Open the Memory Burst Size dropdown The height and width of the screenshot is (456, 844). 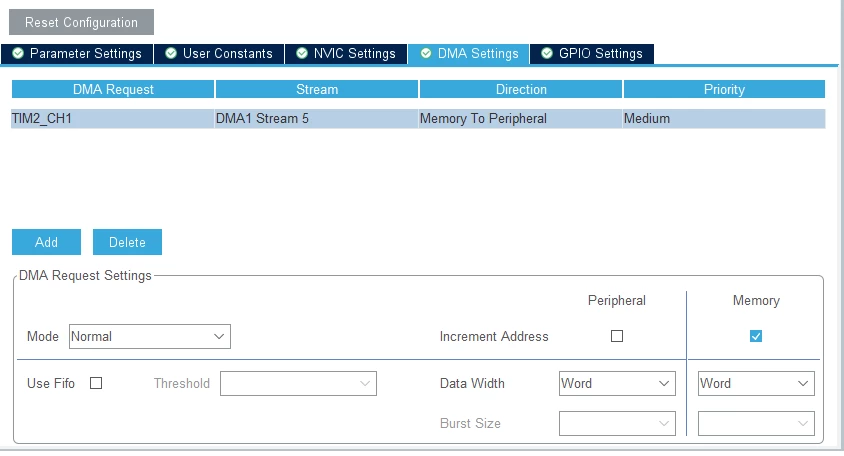pos(756,424)
